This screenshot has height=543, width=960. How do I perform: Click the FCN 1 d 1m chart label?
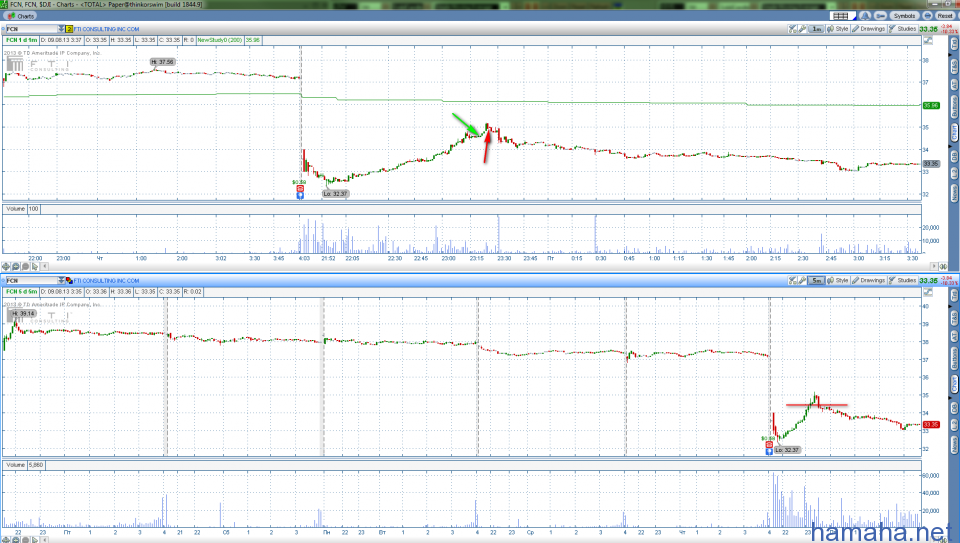click(x=21, y=40)
